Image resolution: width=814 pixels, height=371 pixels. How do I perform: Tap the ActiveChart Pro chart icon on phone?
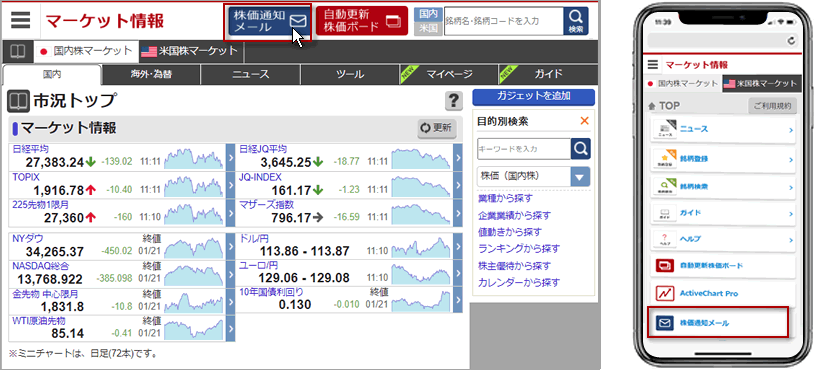[x=664, y=293]
